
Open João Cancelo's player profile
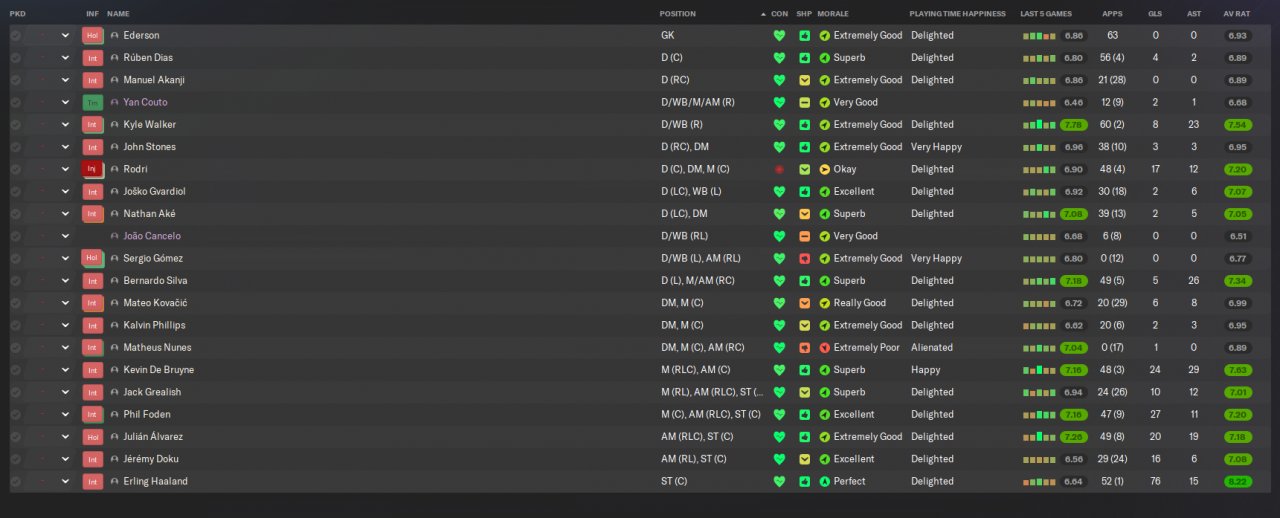click(152, 236)
